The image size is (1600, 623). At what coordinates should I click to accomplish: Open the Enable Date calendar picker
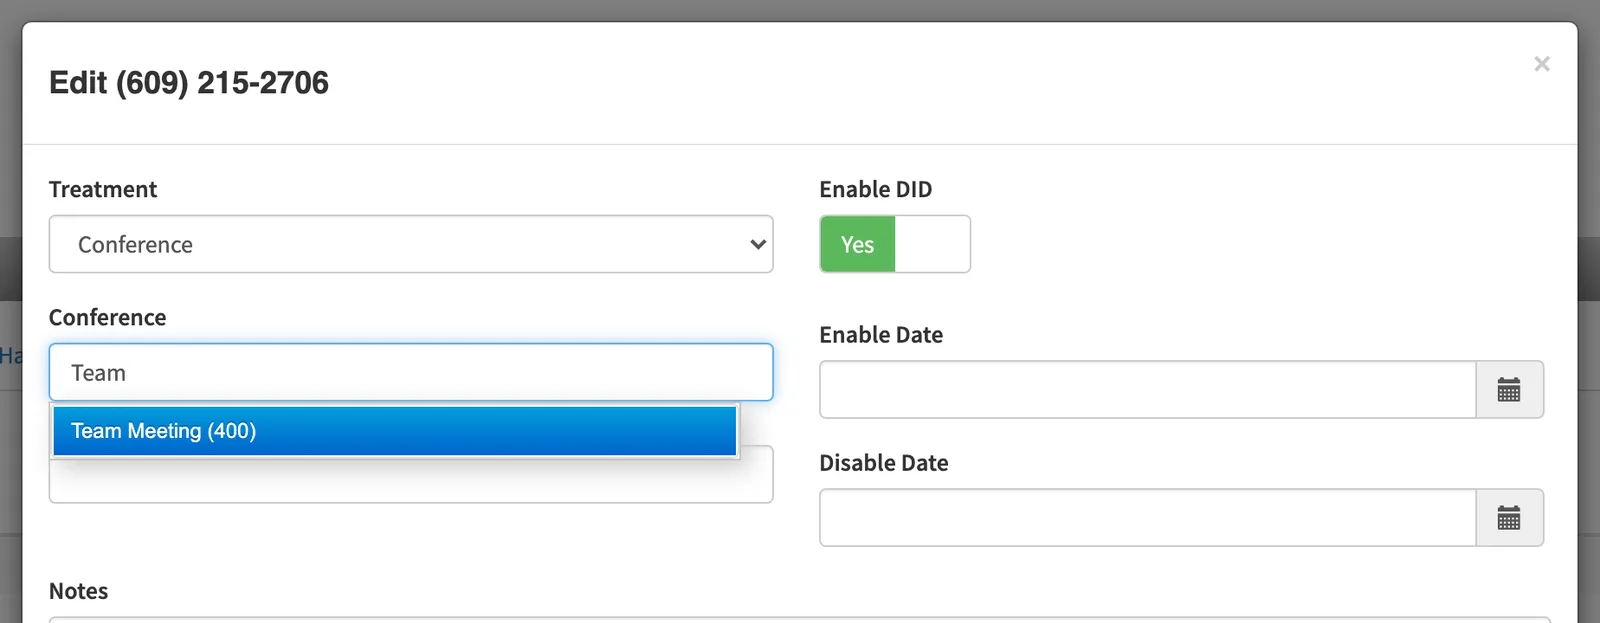click(x=1509, y=390)
